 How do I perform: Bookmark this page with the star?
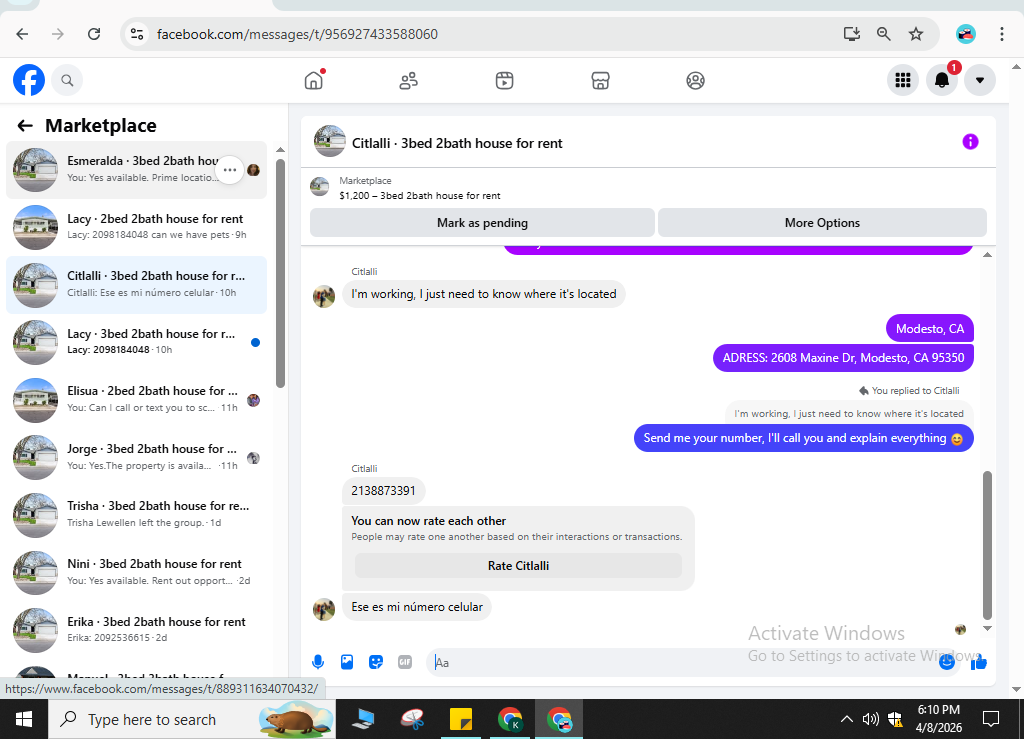coord(916,34)
